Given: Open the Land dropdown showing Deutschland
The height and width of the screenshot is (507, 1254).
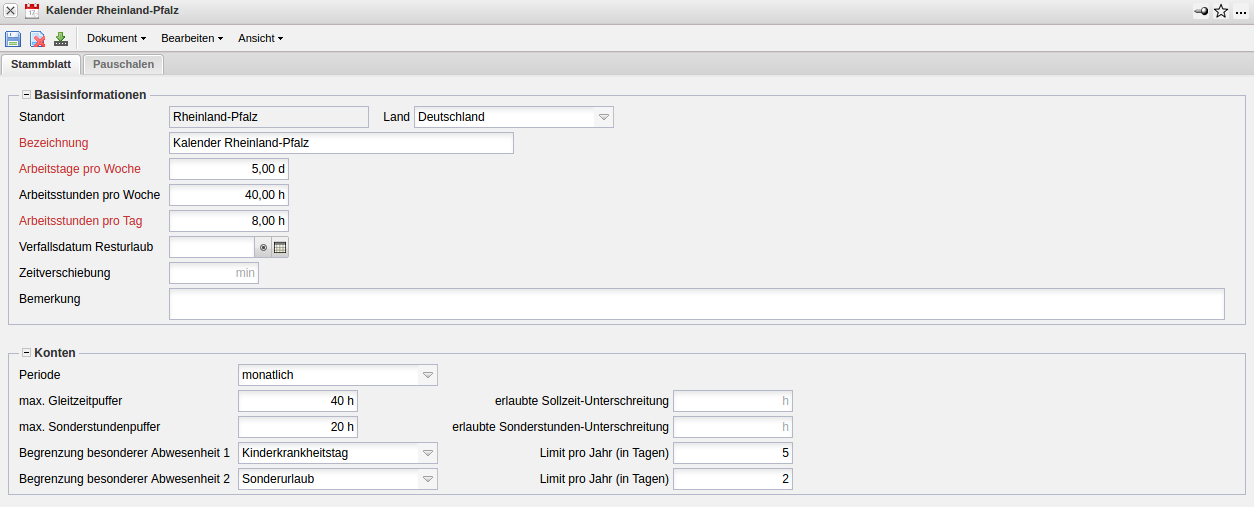Looking at the screenshot, I should pos(603,117).
